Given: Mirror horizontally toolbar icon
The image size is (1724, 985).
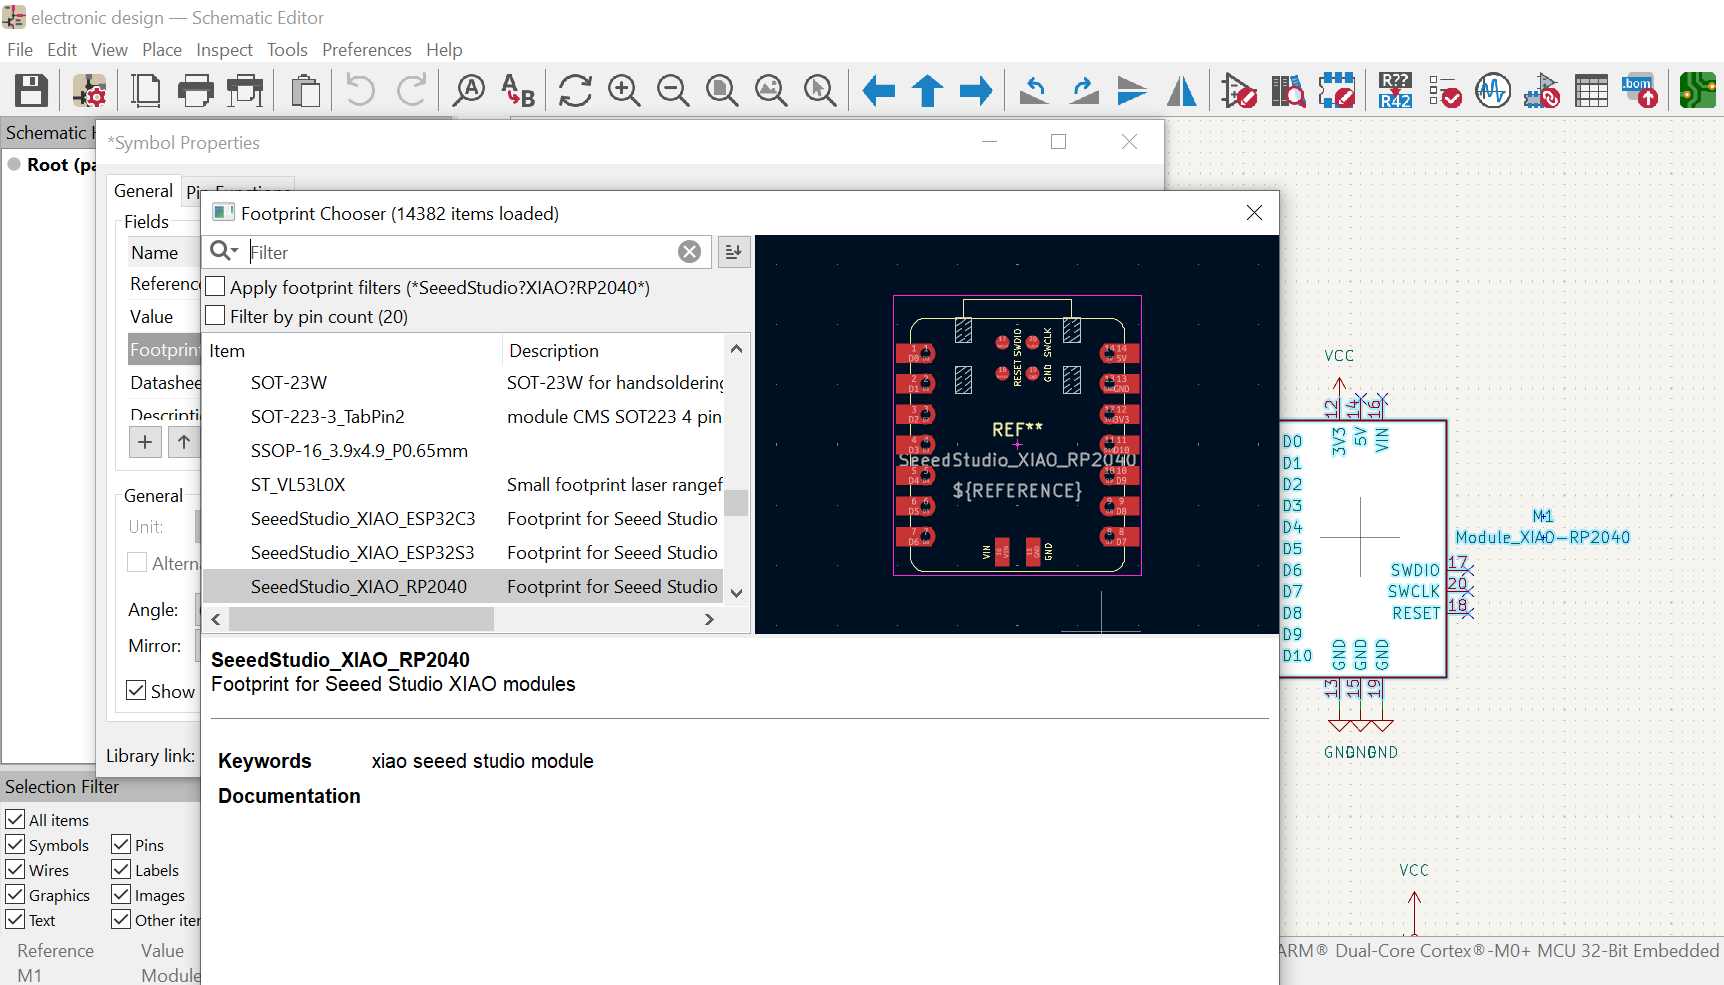Looking at the screenshot, I should pyautogui.click(x=1181, y=91).
